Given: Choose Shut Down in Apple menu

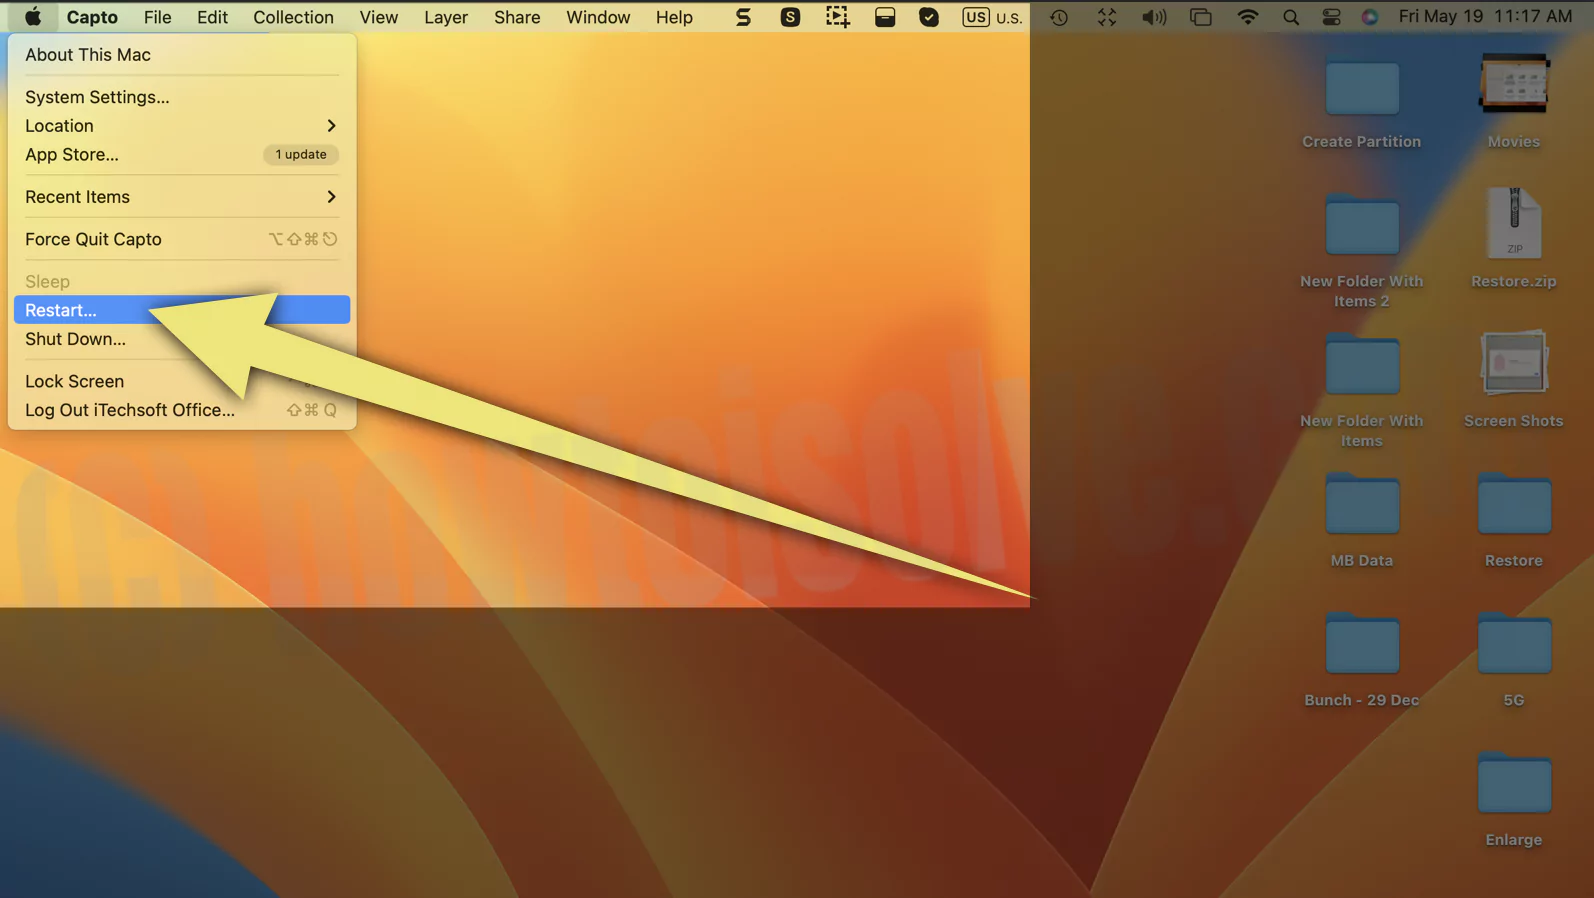Looking at the screenshot, I should point(182,339).
